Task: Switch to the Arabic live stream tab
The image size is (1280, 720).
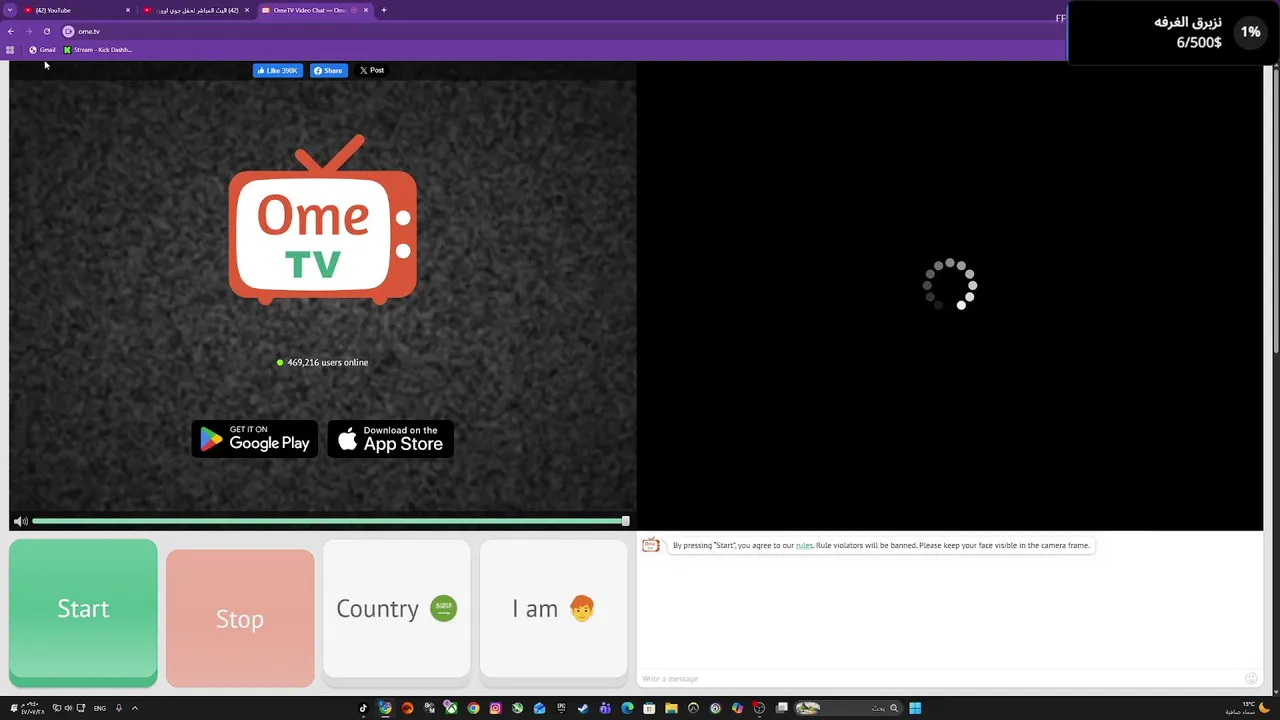Action: [x=197, y=10]
